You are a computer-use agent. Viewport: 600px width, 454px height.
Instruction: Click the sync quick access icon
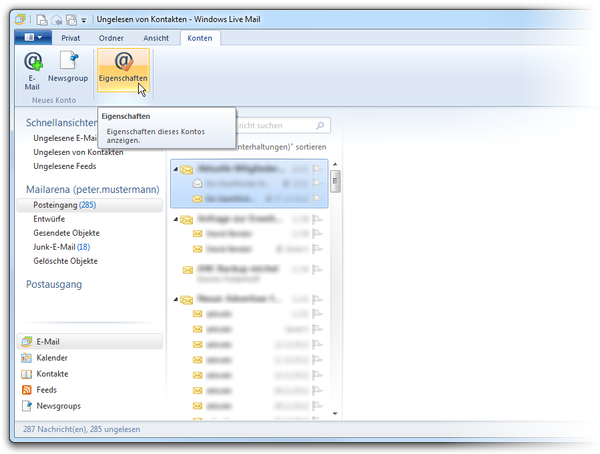[72, 20]
